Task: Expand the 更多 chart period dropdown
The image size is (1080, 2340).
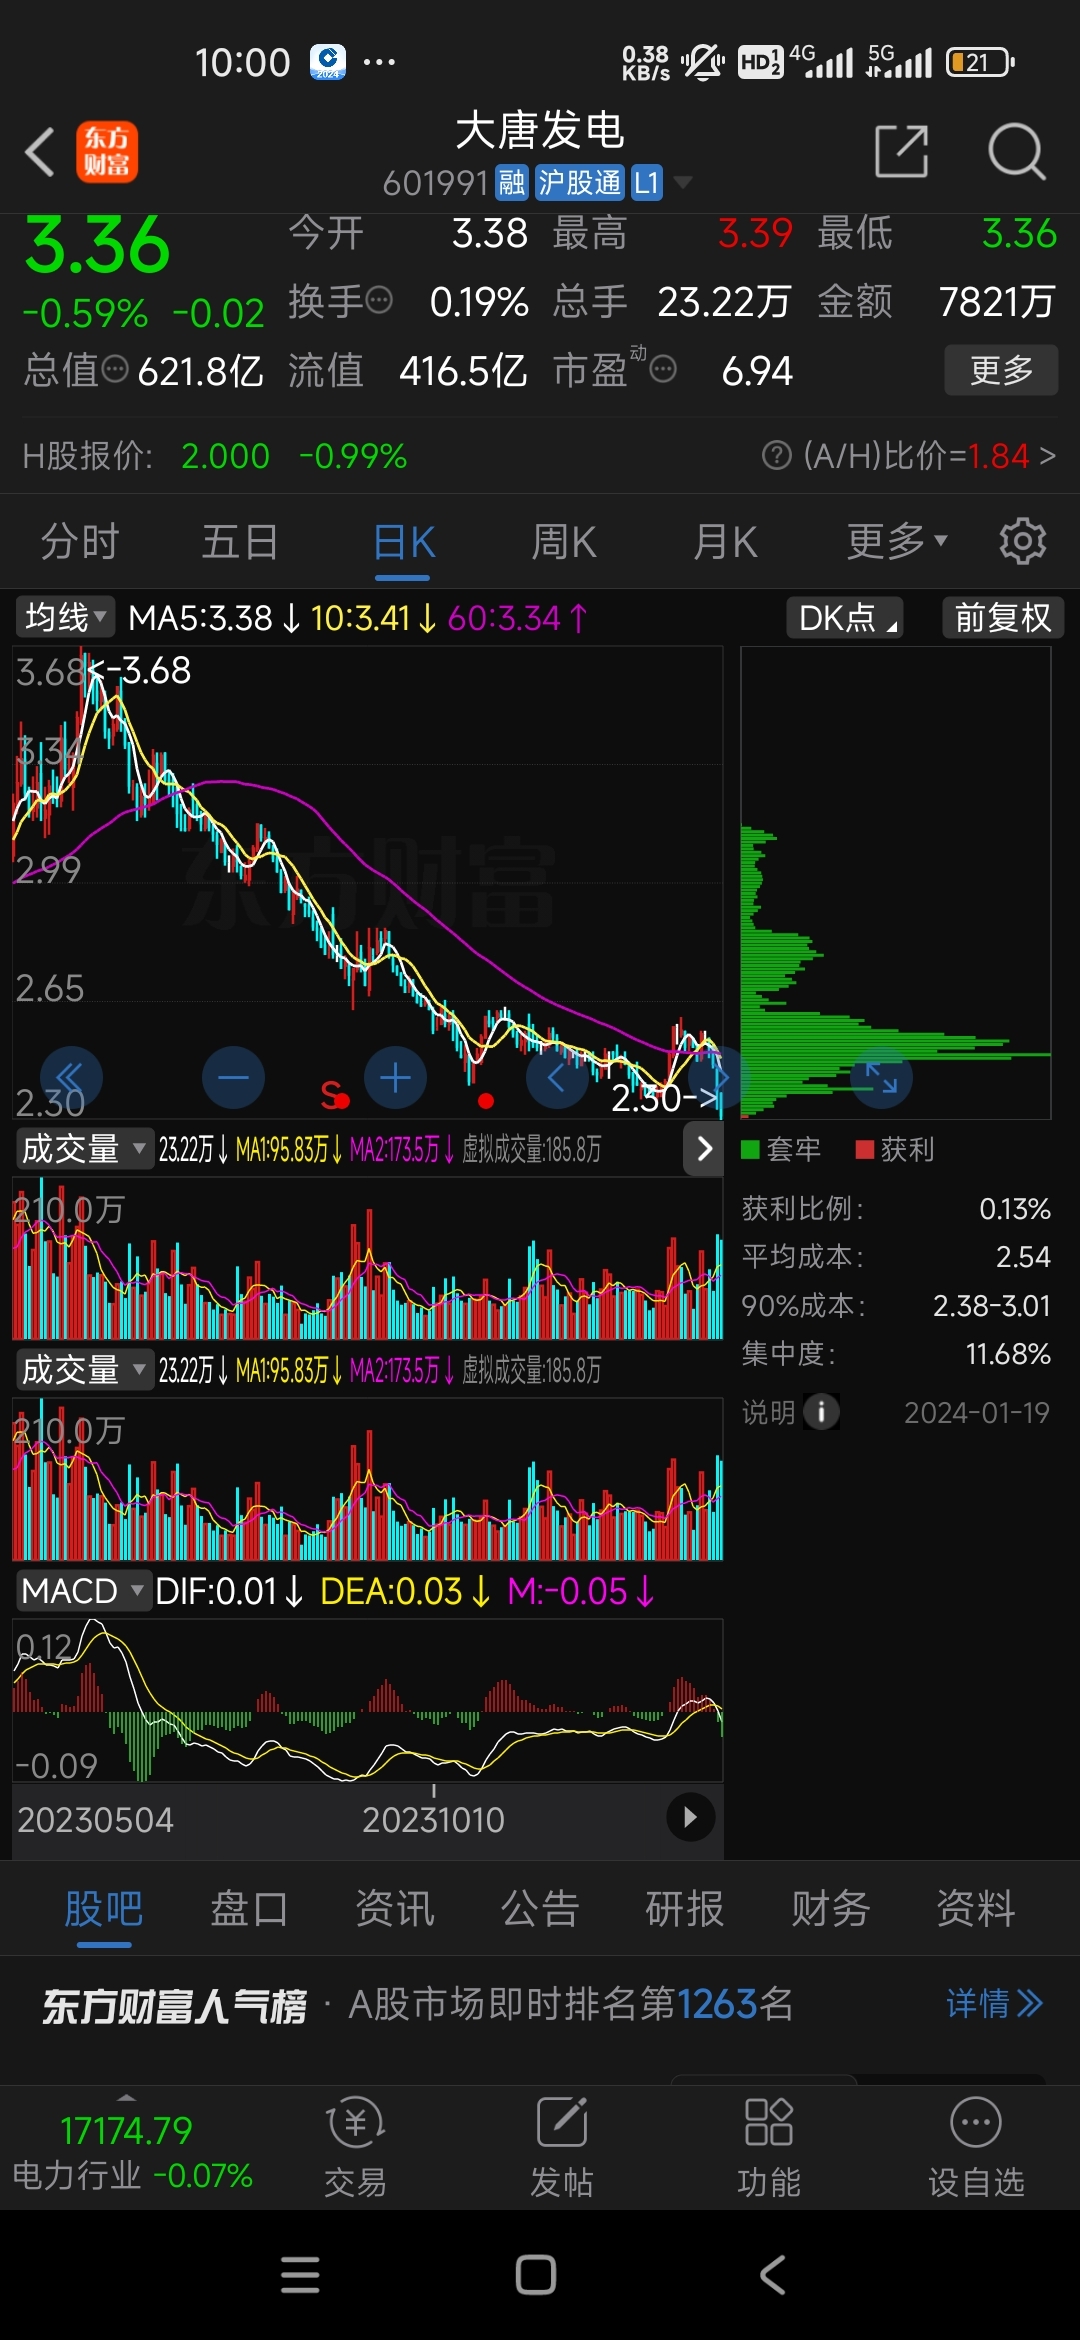Action: pos(896,541)
